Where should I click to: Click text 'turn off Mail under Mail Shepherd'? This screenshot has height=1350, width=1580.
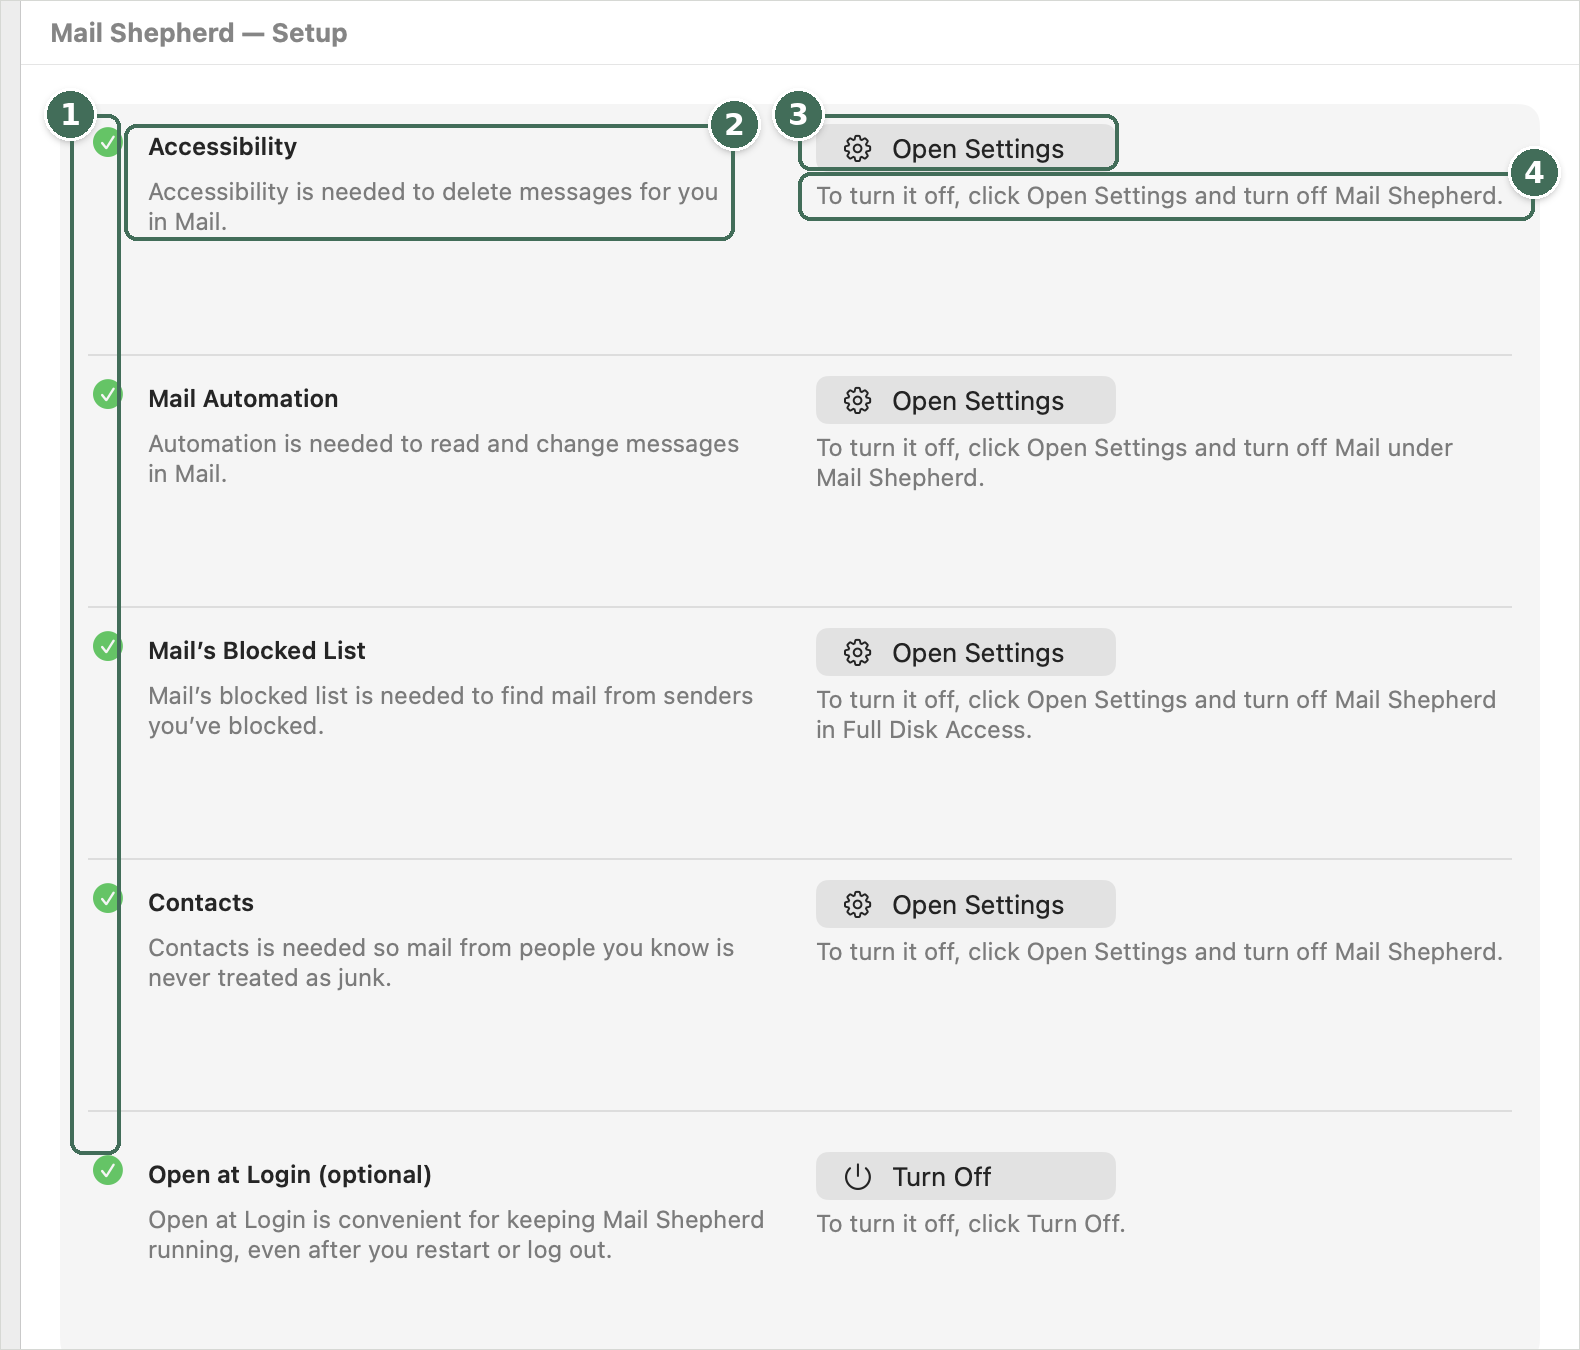tap(1135, 462)
